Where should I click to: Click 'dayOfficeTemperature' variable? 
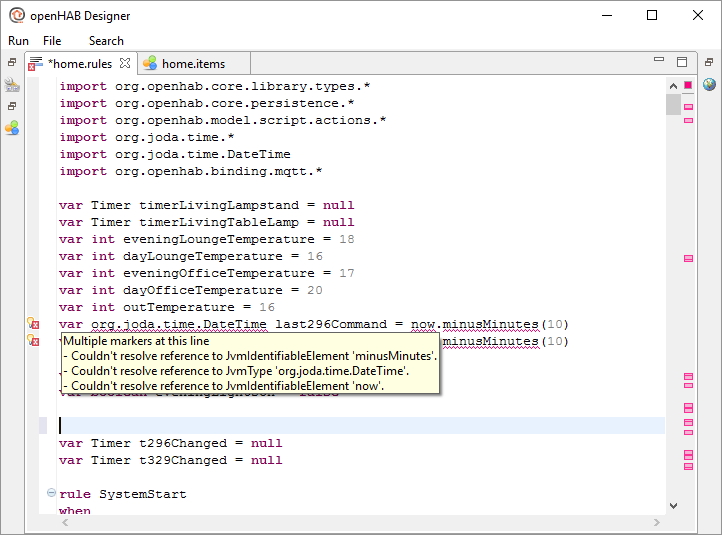[x=203, y=291]
